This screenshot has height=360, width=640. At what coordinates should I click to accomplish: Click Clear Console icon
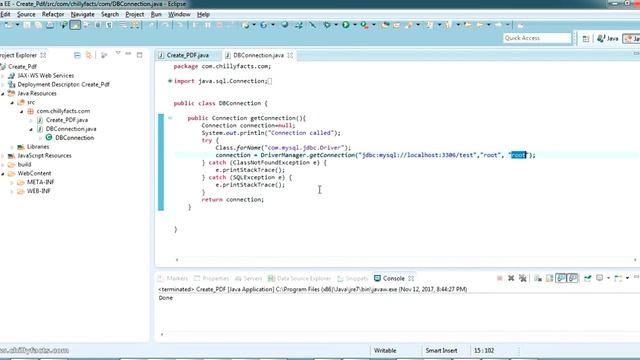click(x=538, y=278)
